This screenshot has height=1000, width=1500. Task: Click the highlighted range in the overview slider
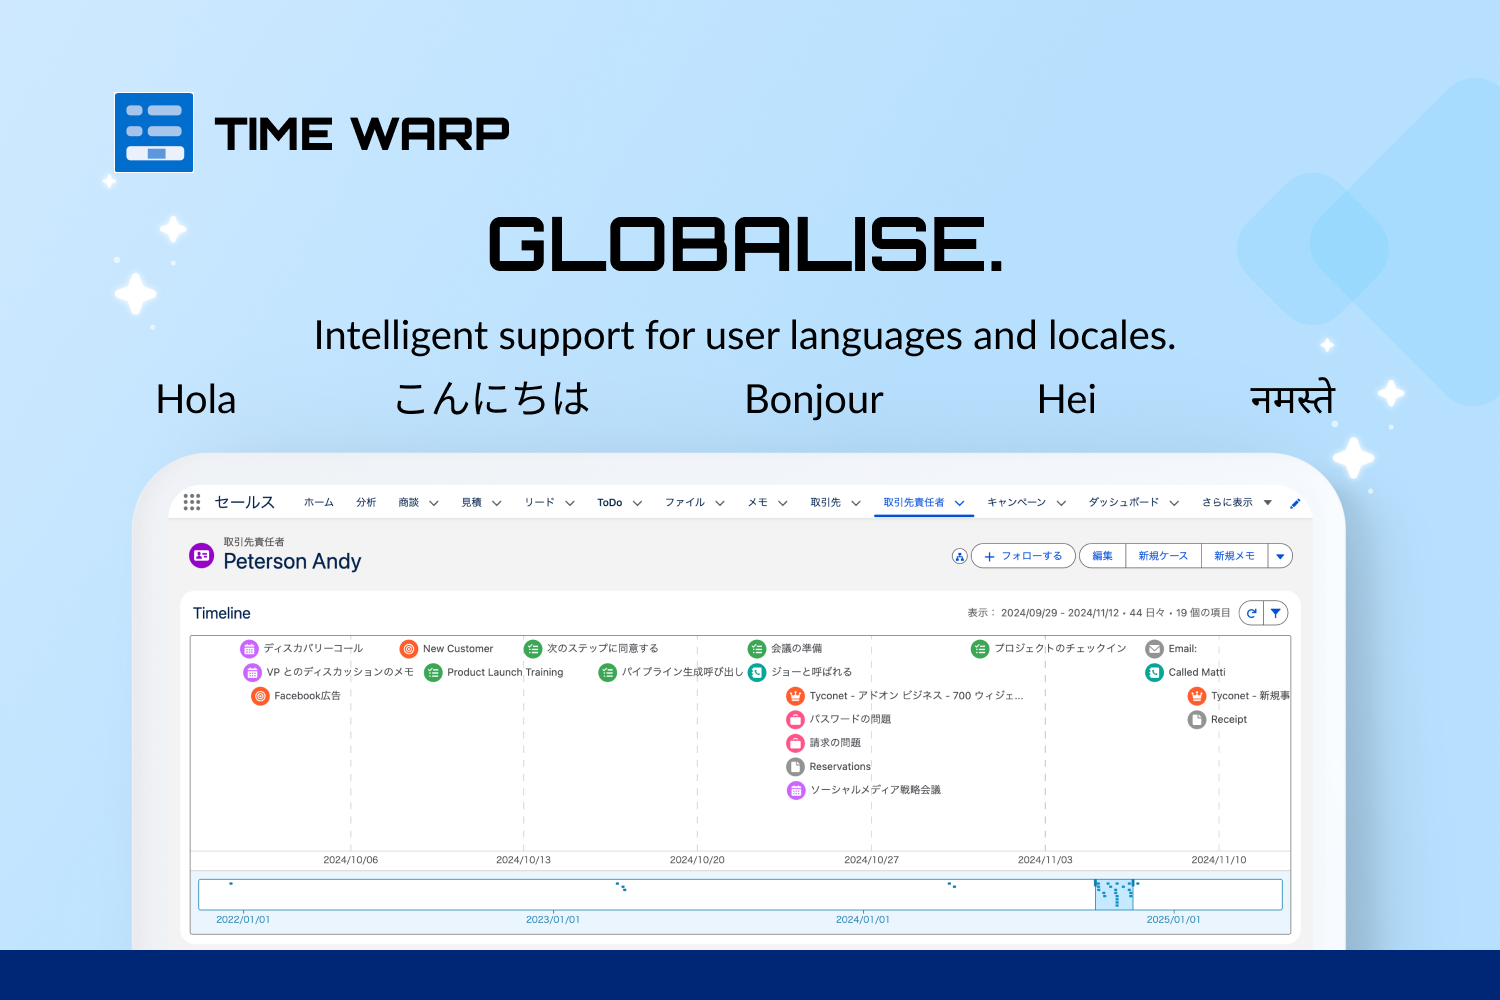[1114, 894]
